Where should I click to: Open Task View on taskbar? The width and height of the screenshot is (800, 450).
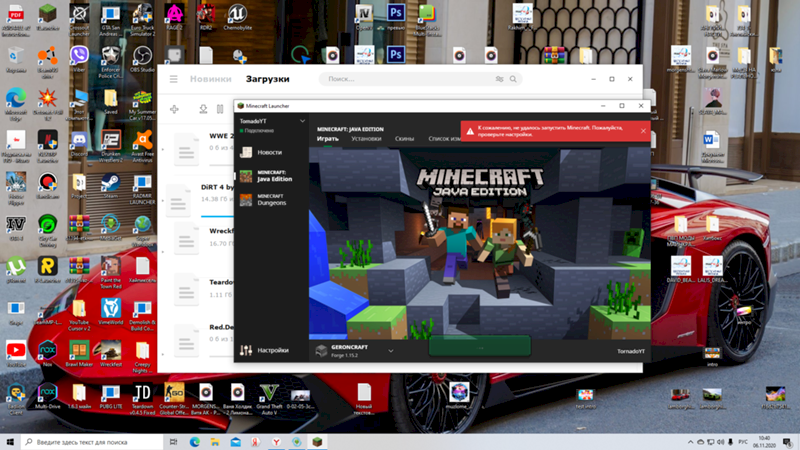(x=173, y=442)
